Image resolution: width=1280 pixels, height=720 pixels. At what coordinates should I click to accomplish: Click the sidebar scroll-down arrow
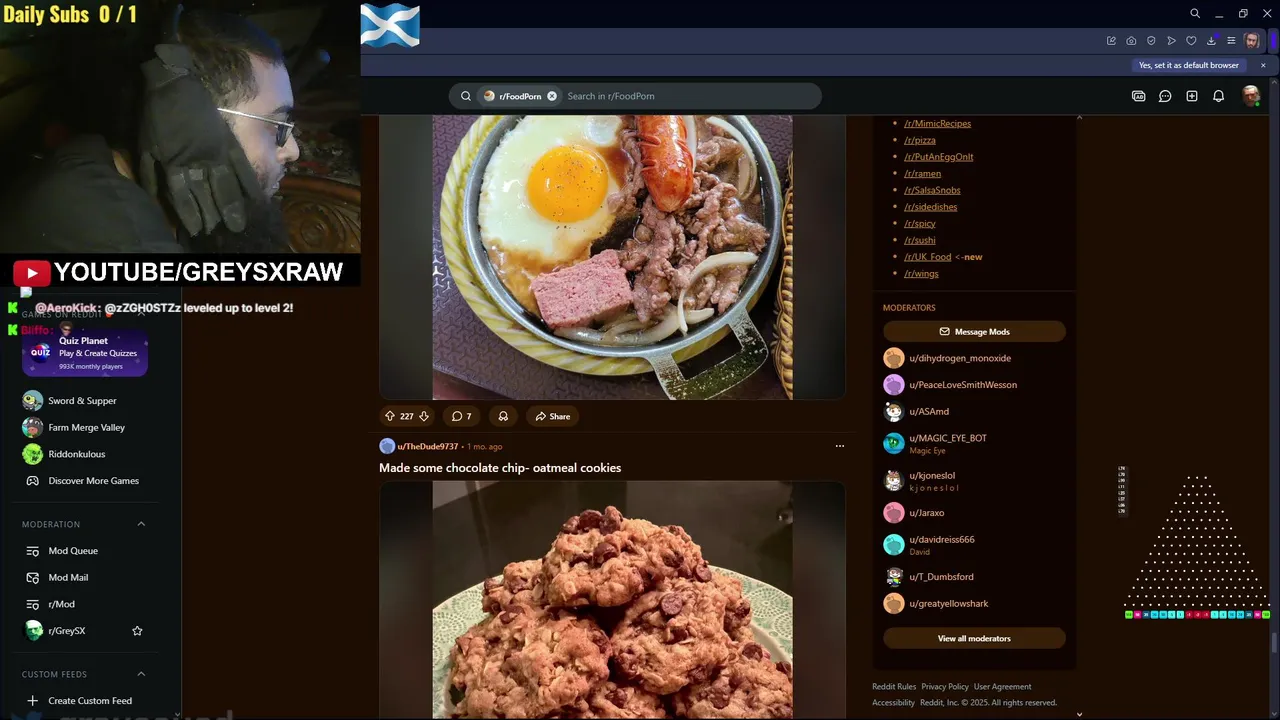tap(1079, 714)
